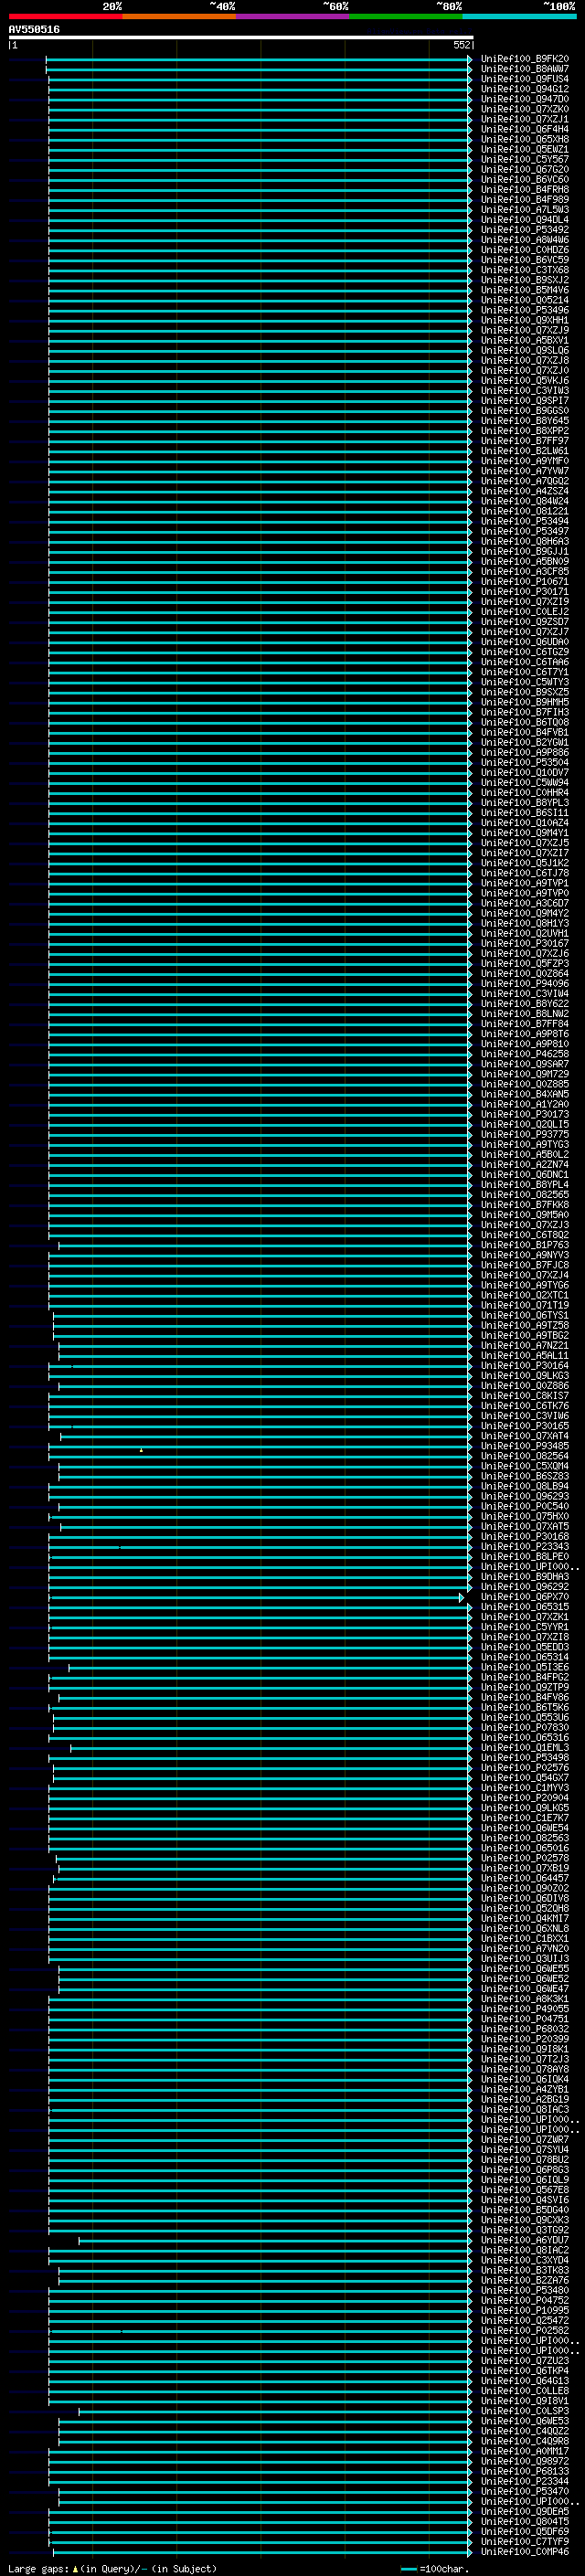This screenshot has height=2576, width=585.
Task: Click the green ~80% identity legend bar
Action: 406,16
